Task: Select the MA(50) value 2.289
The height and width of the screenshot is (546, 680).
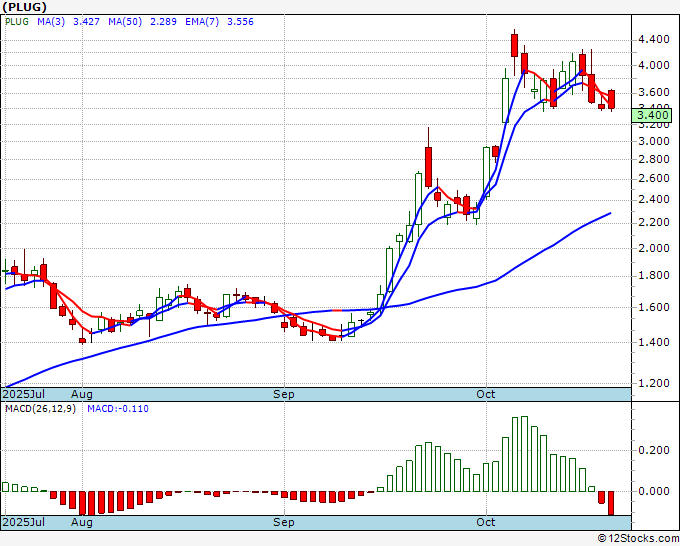Action: (163, 22)
